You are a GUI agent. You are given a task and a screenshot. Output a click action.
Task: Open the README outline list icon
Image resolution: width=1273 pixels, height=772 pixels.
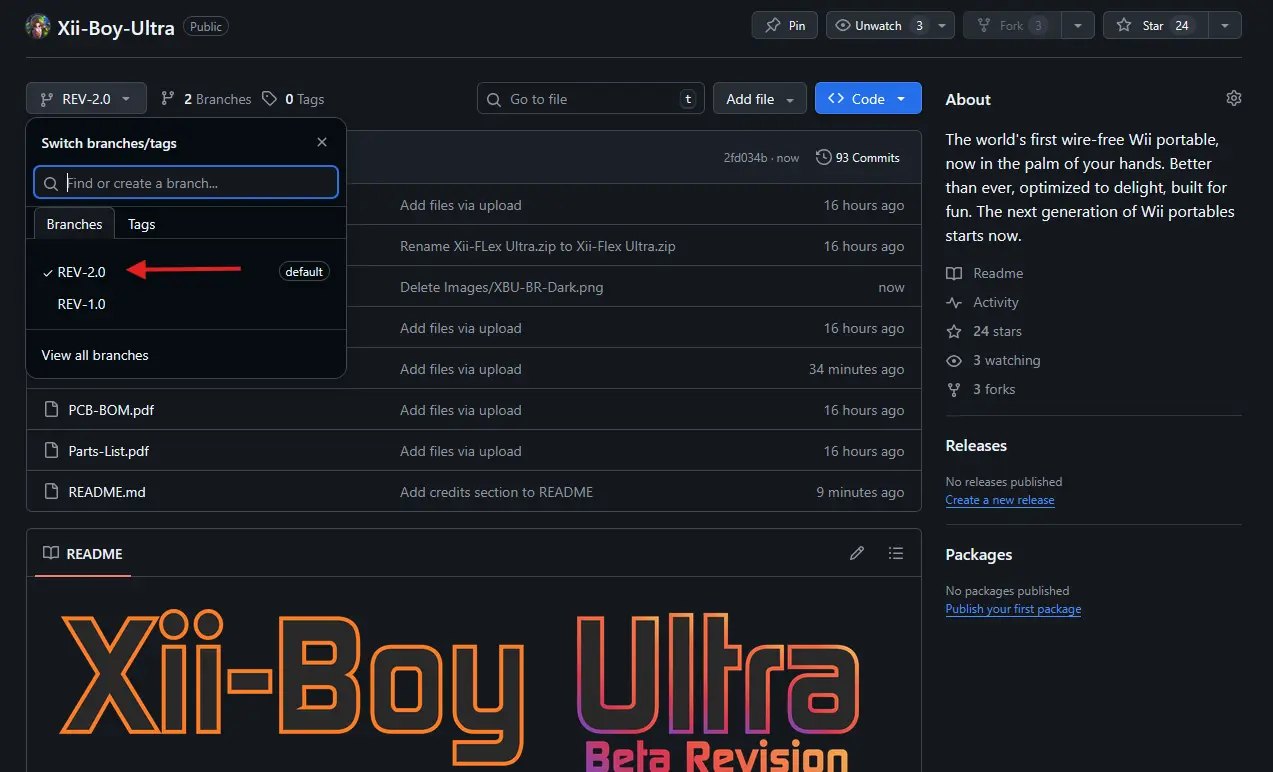point(896,553)
